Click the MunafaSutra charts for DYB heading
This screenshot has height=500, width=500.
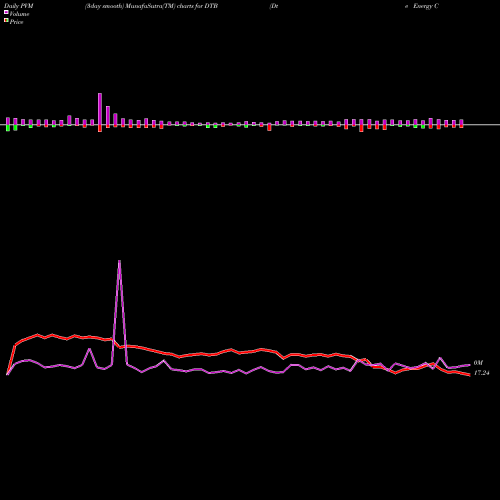coord(151,6)
